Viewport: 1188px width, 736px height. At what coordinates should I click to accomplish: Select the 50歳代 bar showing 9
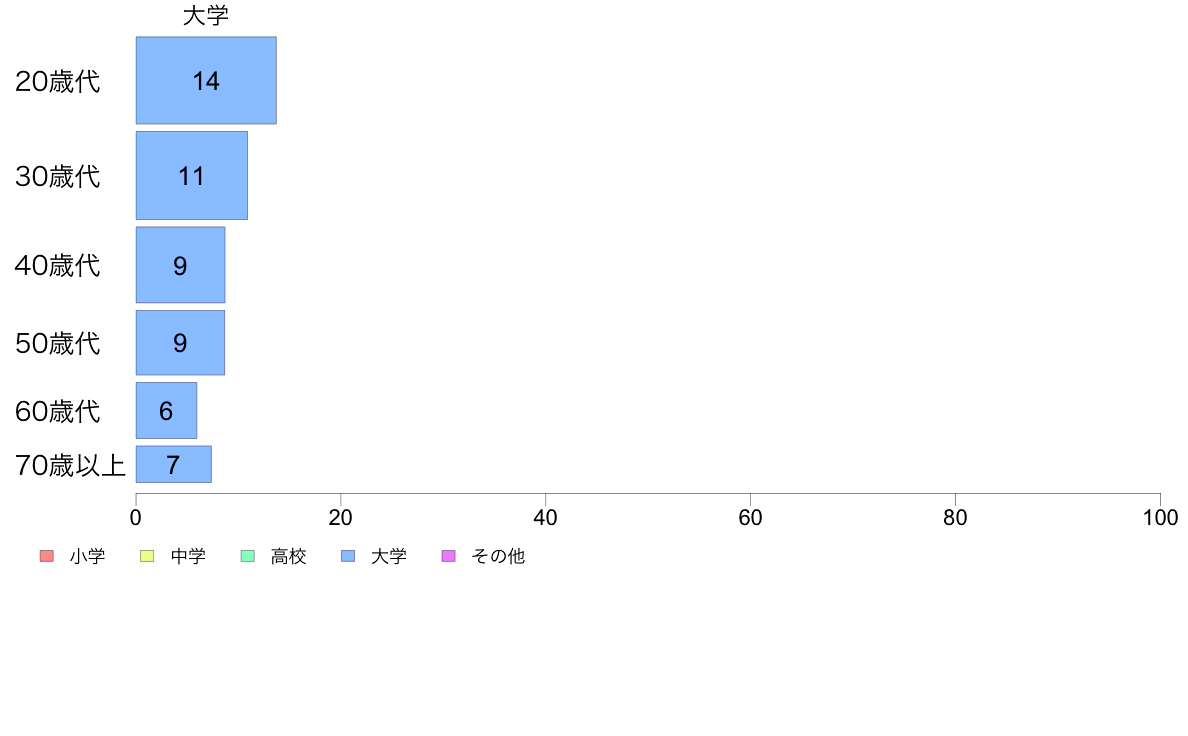180,343
